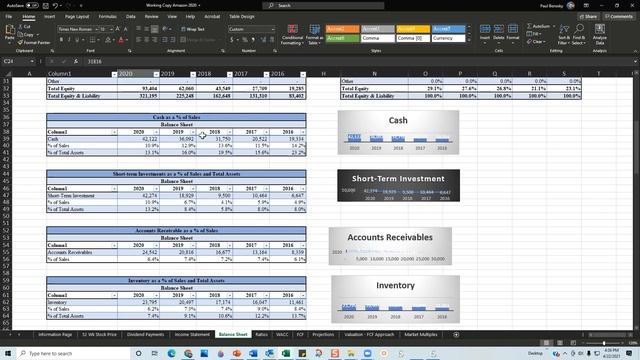This screenshot has width=640, height=360.
Task: Click the Analyze Data icon
Action: click(600, 29)
